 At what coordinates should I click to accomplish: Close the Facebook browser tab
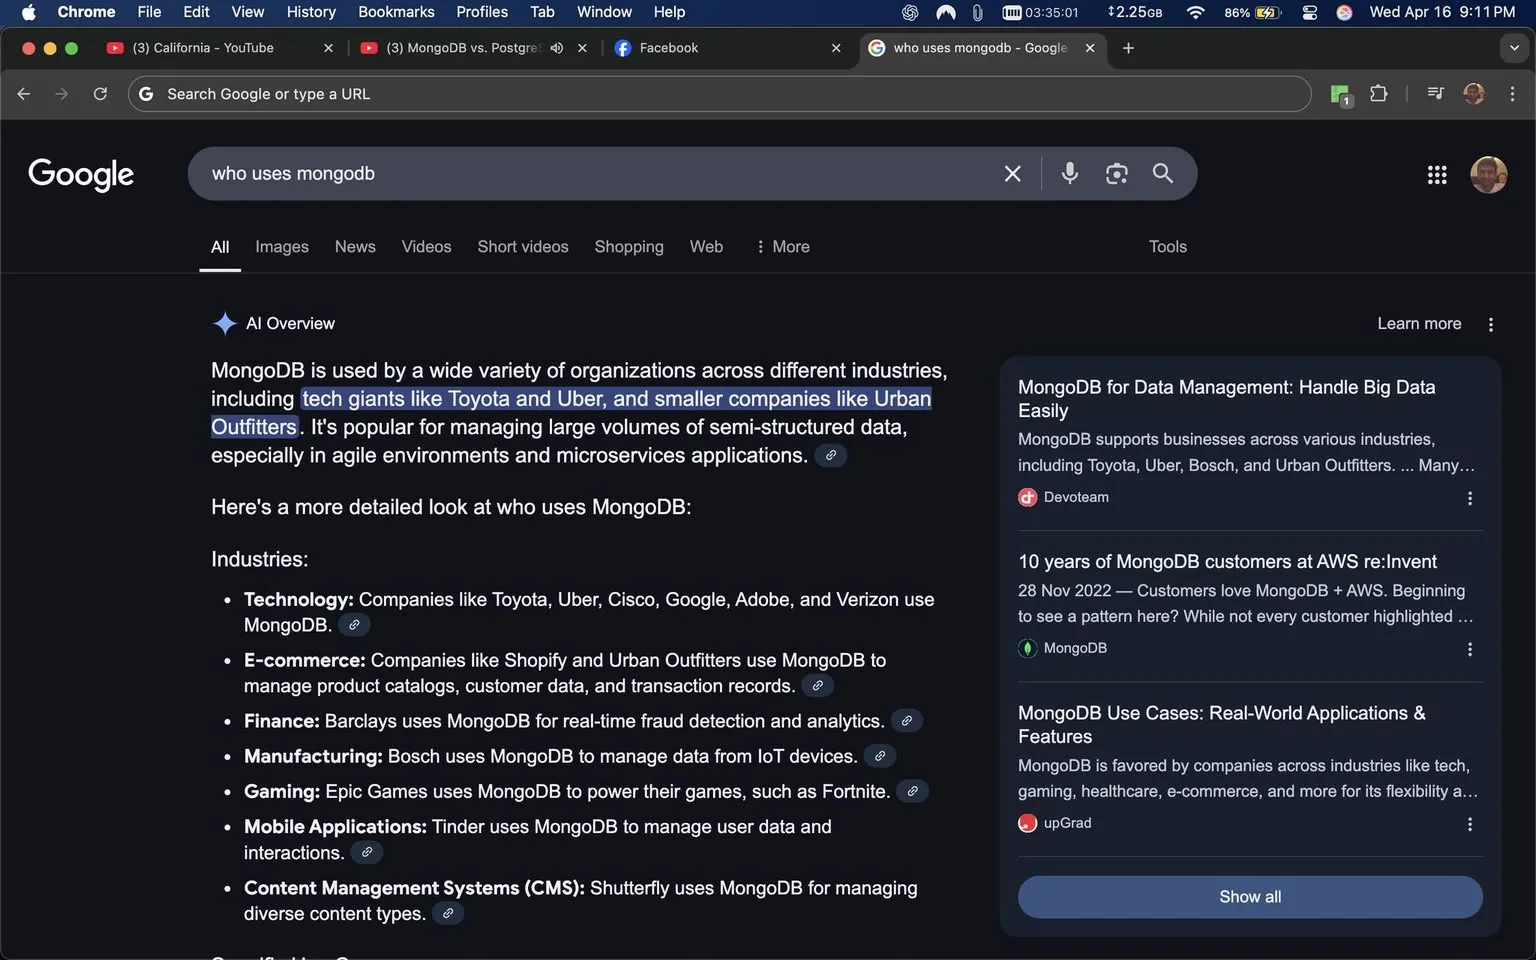(x=836, y=48)
